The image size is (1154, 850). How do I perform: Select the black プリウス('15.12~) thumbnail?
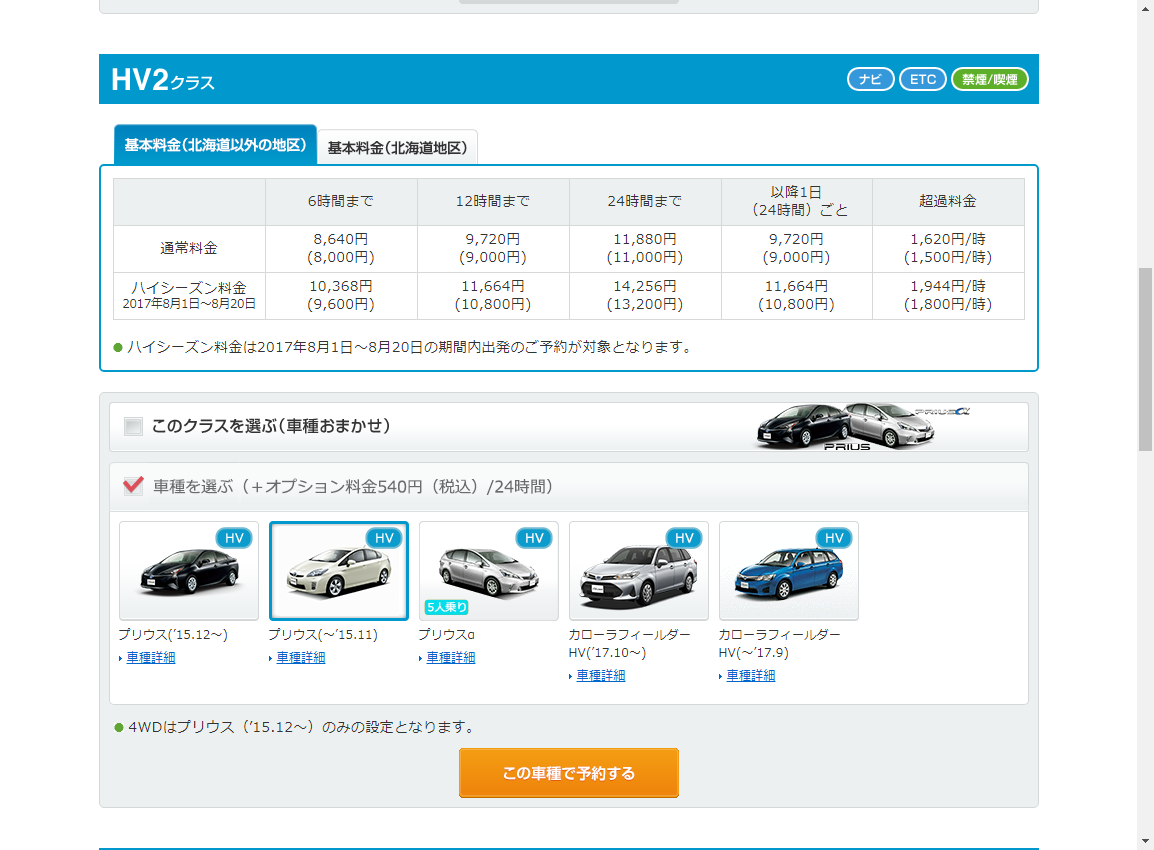189,571
